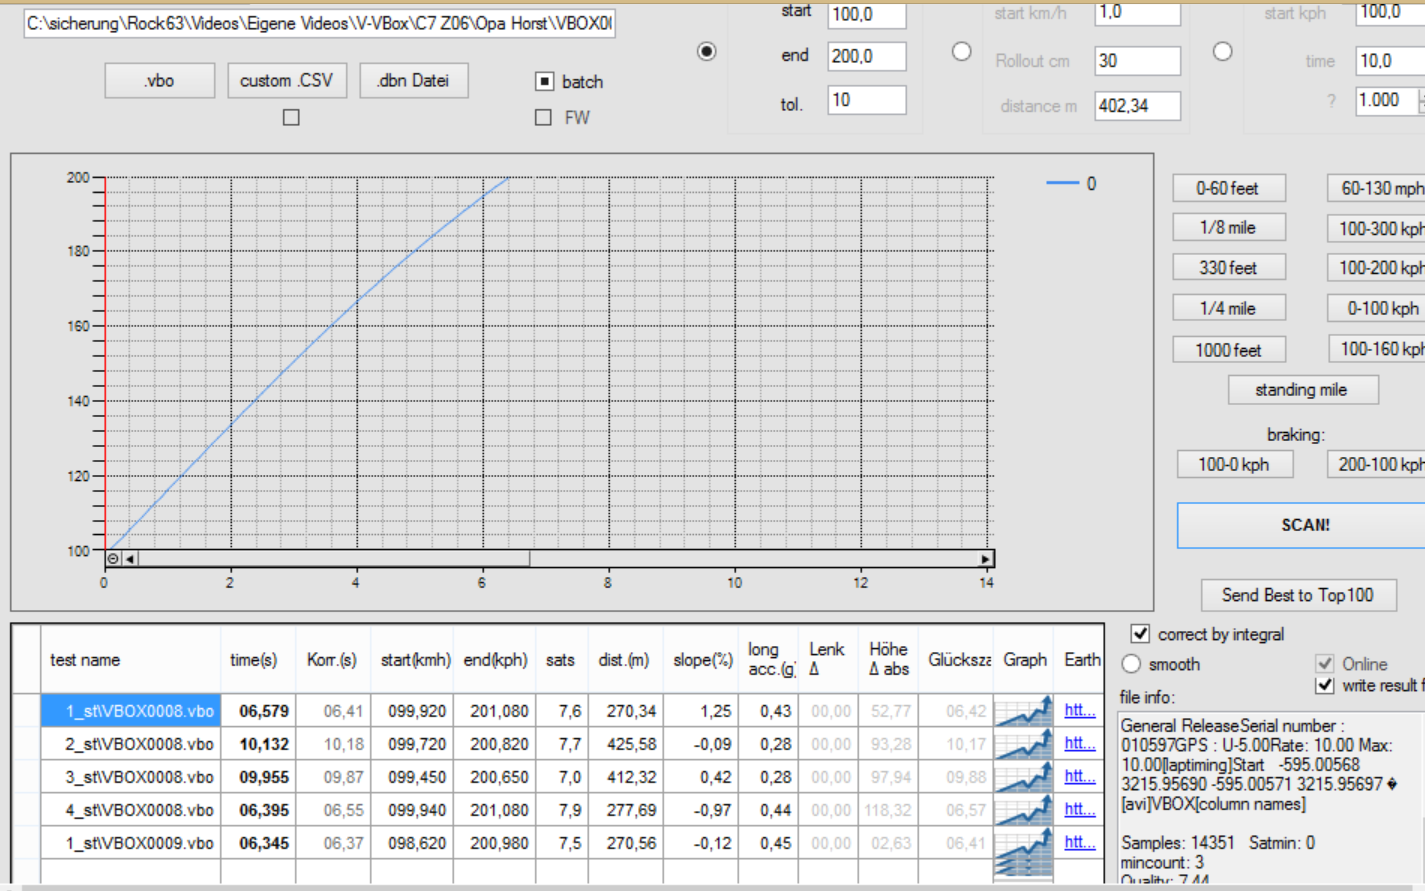Open graph thumbnail for 3_st\VBOX0008.vbo row
The image size is (1425, 891).
pyautogui.click(x=1024, y=777)
